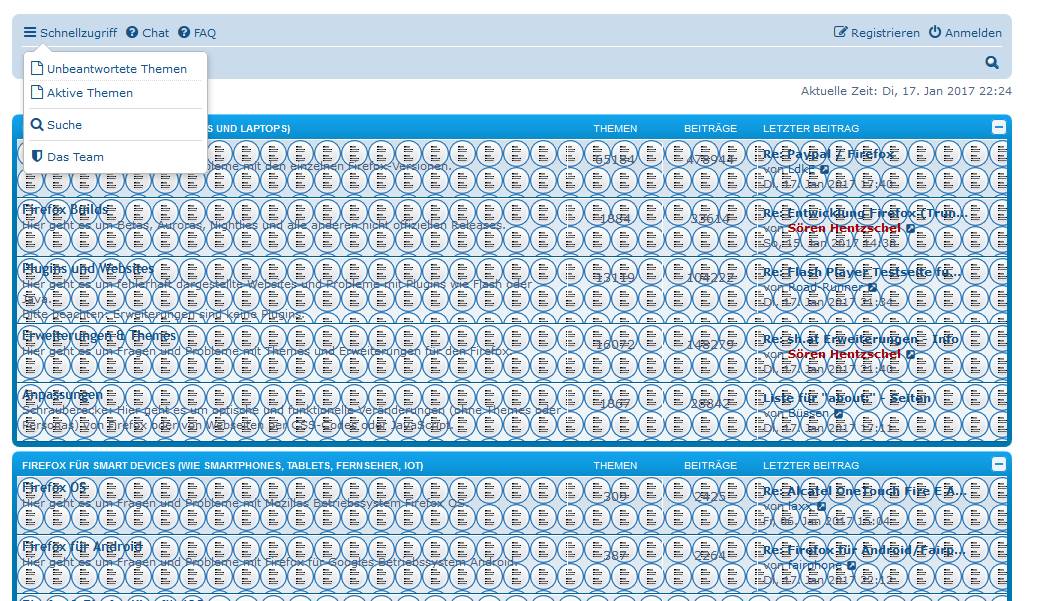Open fairphone user profile

[815, 566]
